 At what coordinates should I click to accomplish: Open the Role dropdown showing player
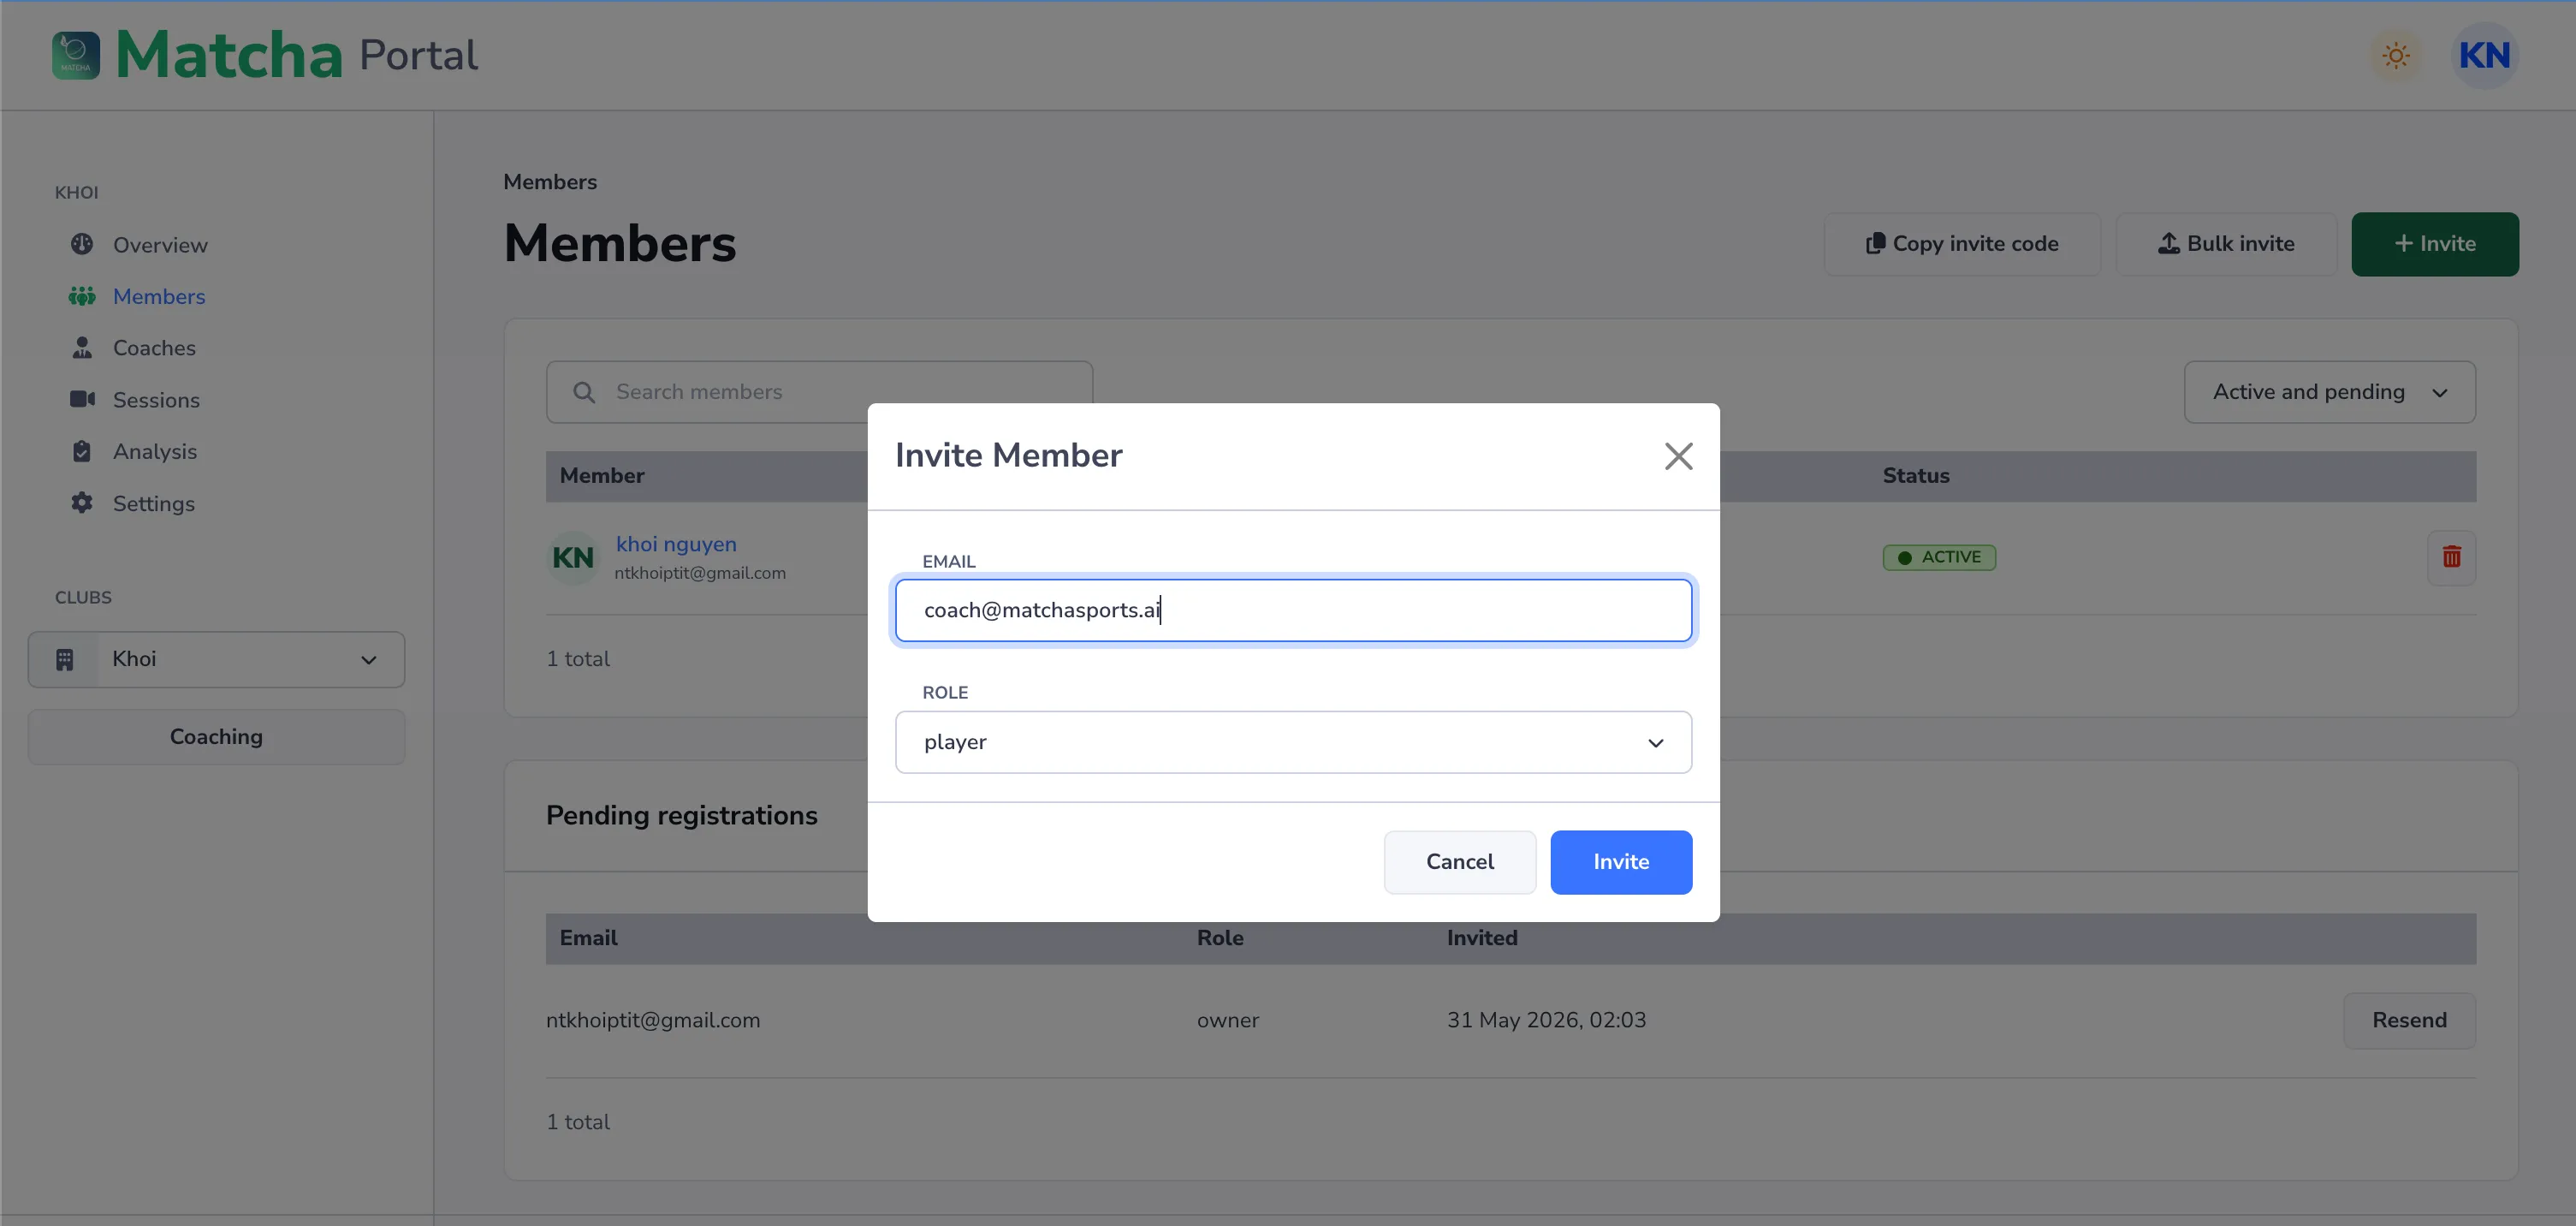click(x=1293, y=742)
